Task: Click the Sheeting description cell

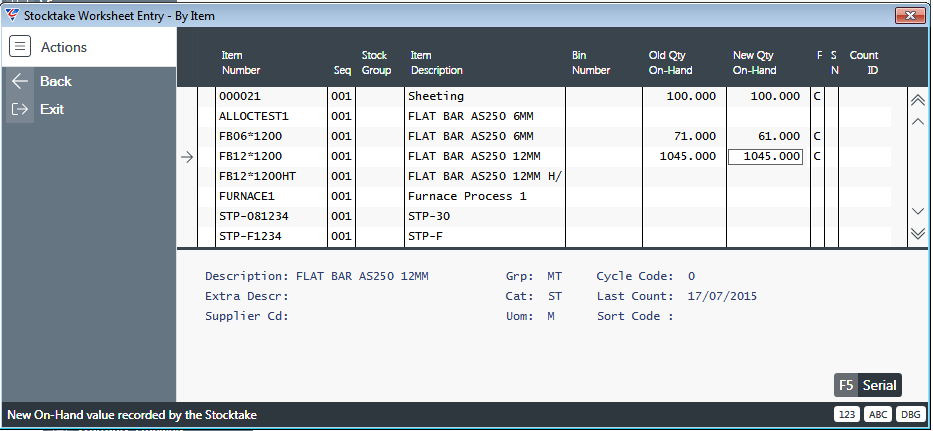Action: pyautogui.click(x=436, y=96)
